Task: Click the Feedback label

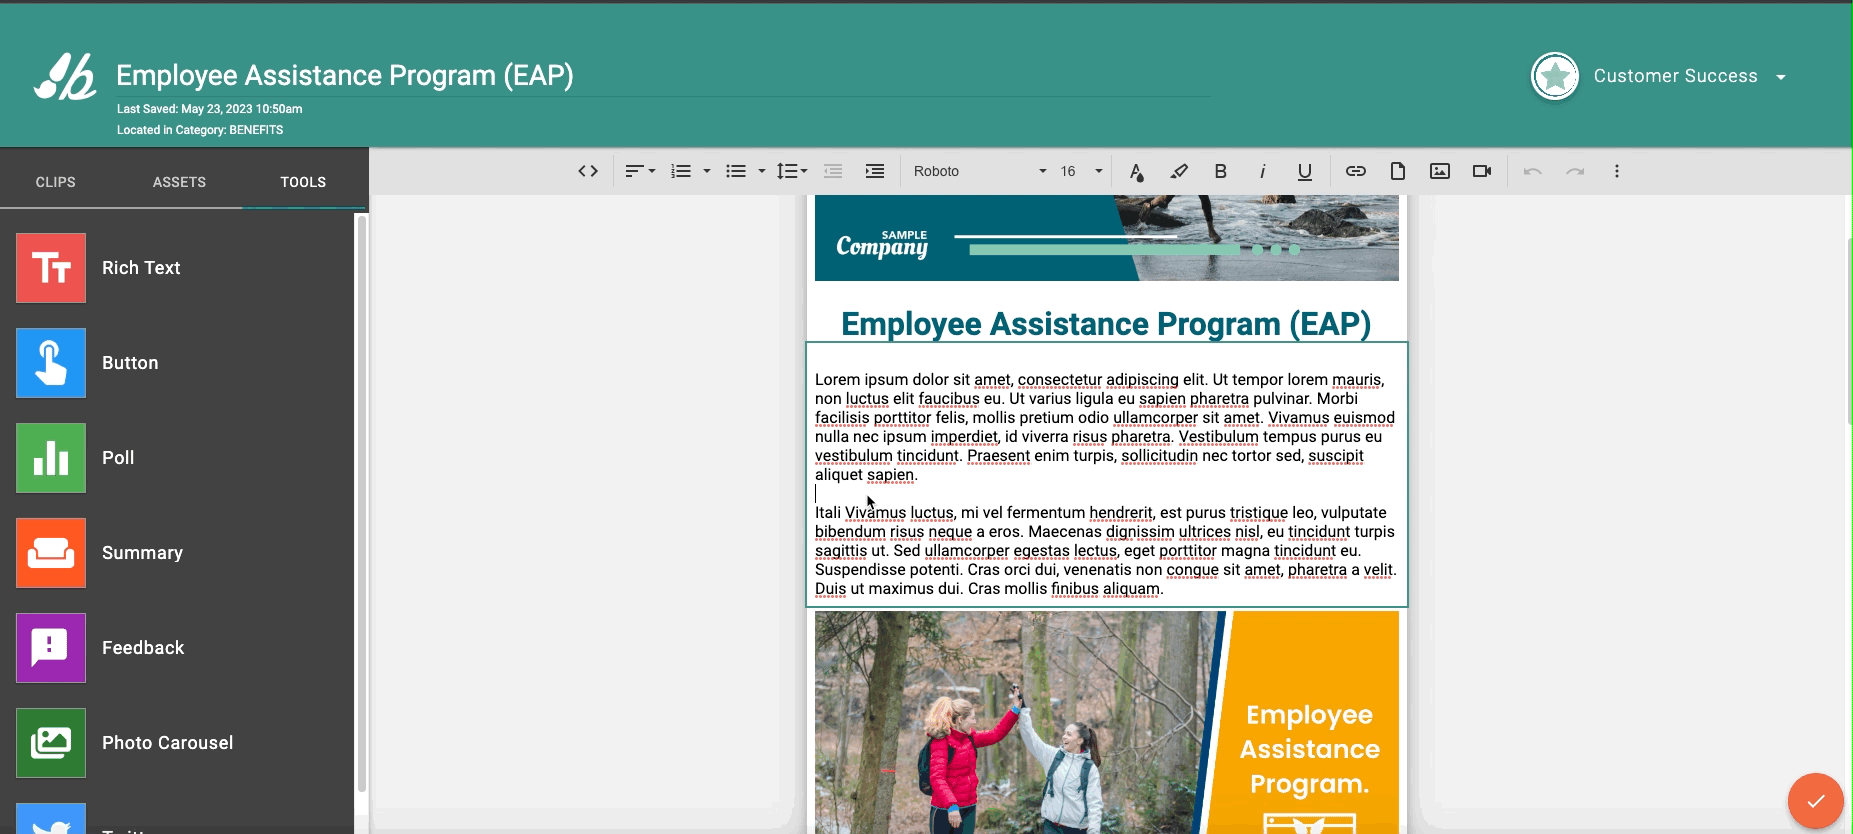Action: tap(143, 648)
